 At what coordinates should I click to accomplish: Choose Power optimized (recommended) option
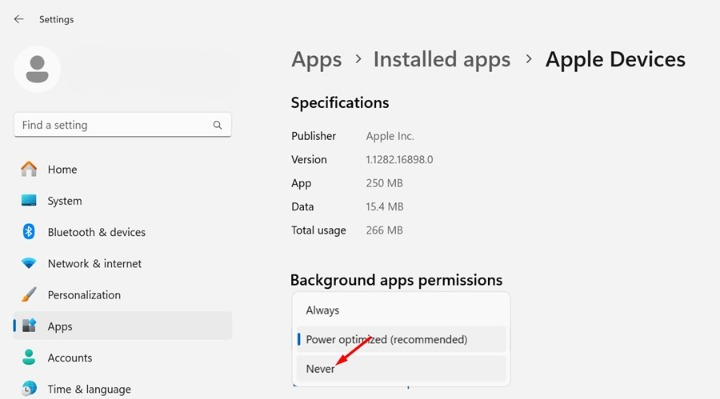click(401, 339)
